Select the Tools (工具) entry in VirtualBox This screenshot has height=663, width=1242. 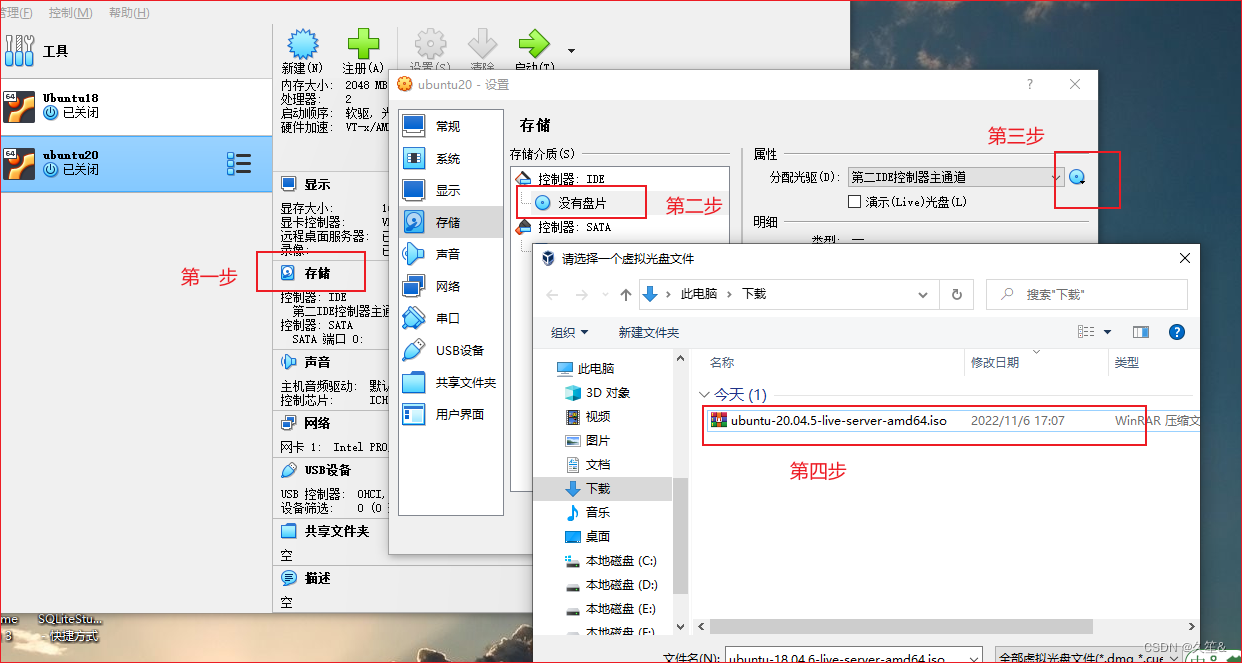136,50
